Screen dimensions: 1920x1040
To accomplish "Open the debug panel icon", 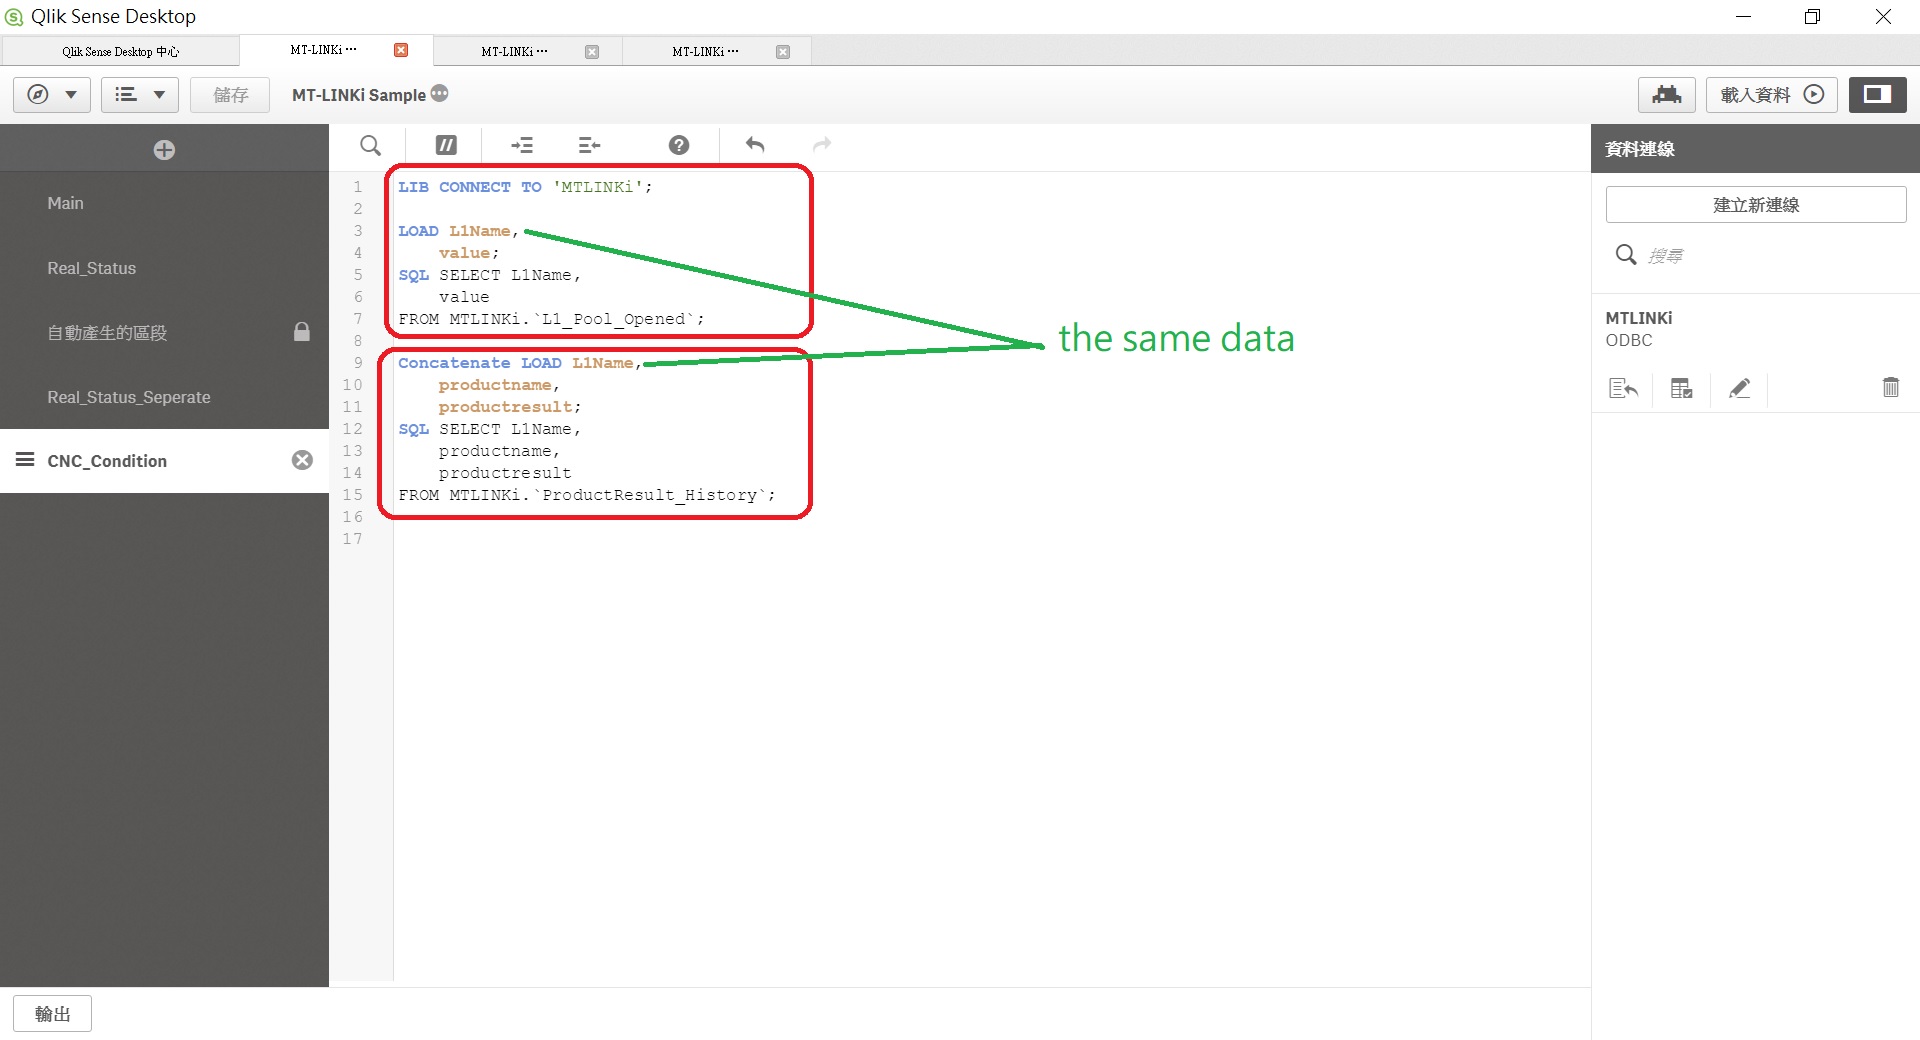I will (1666, 95).
